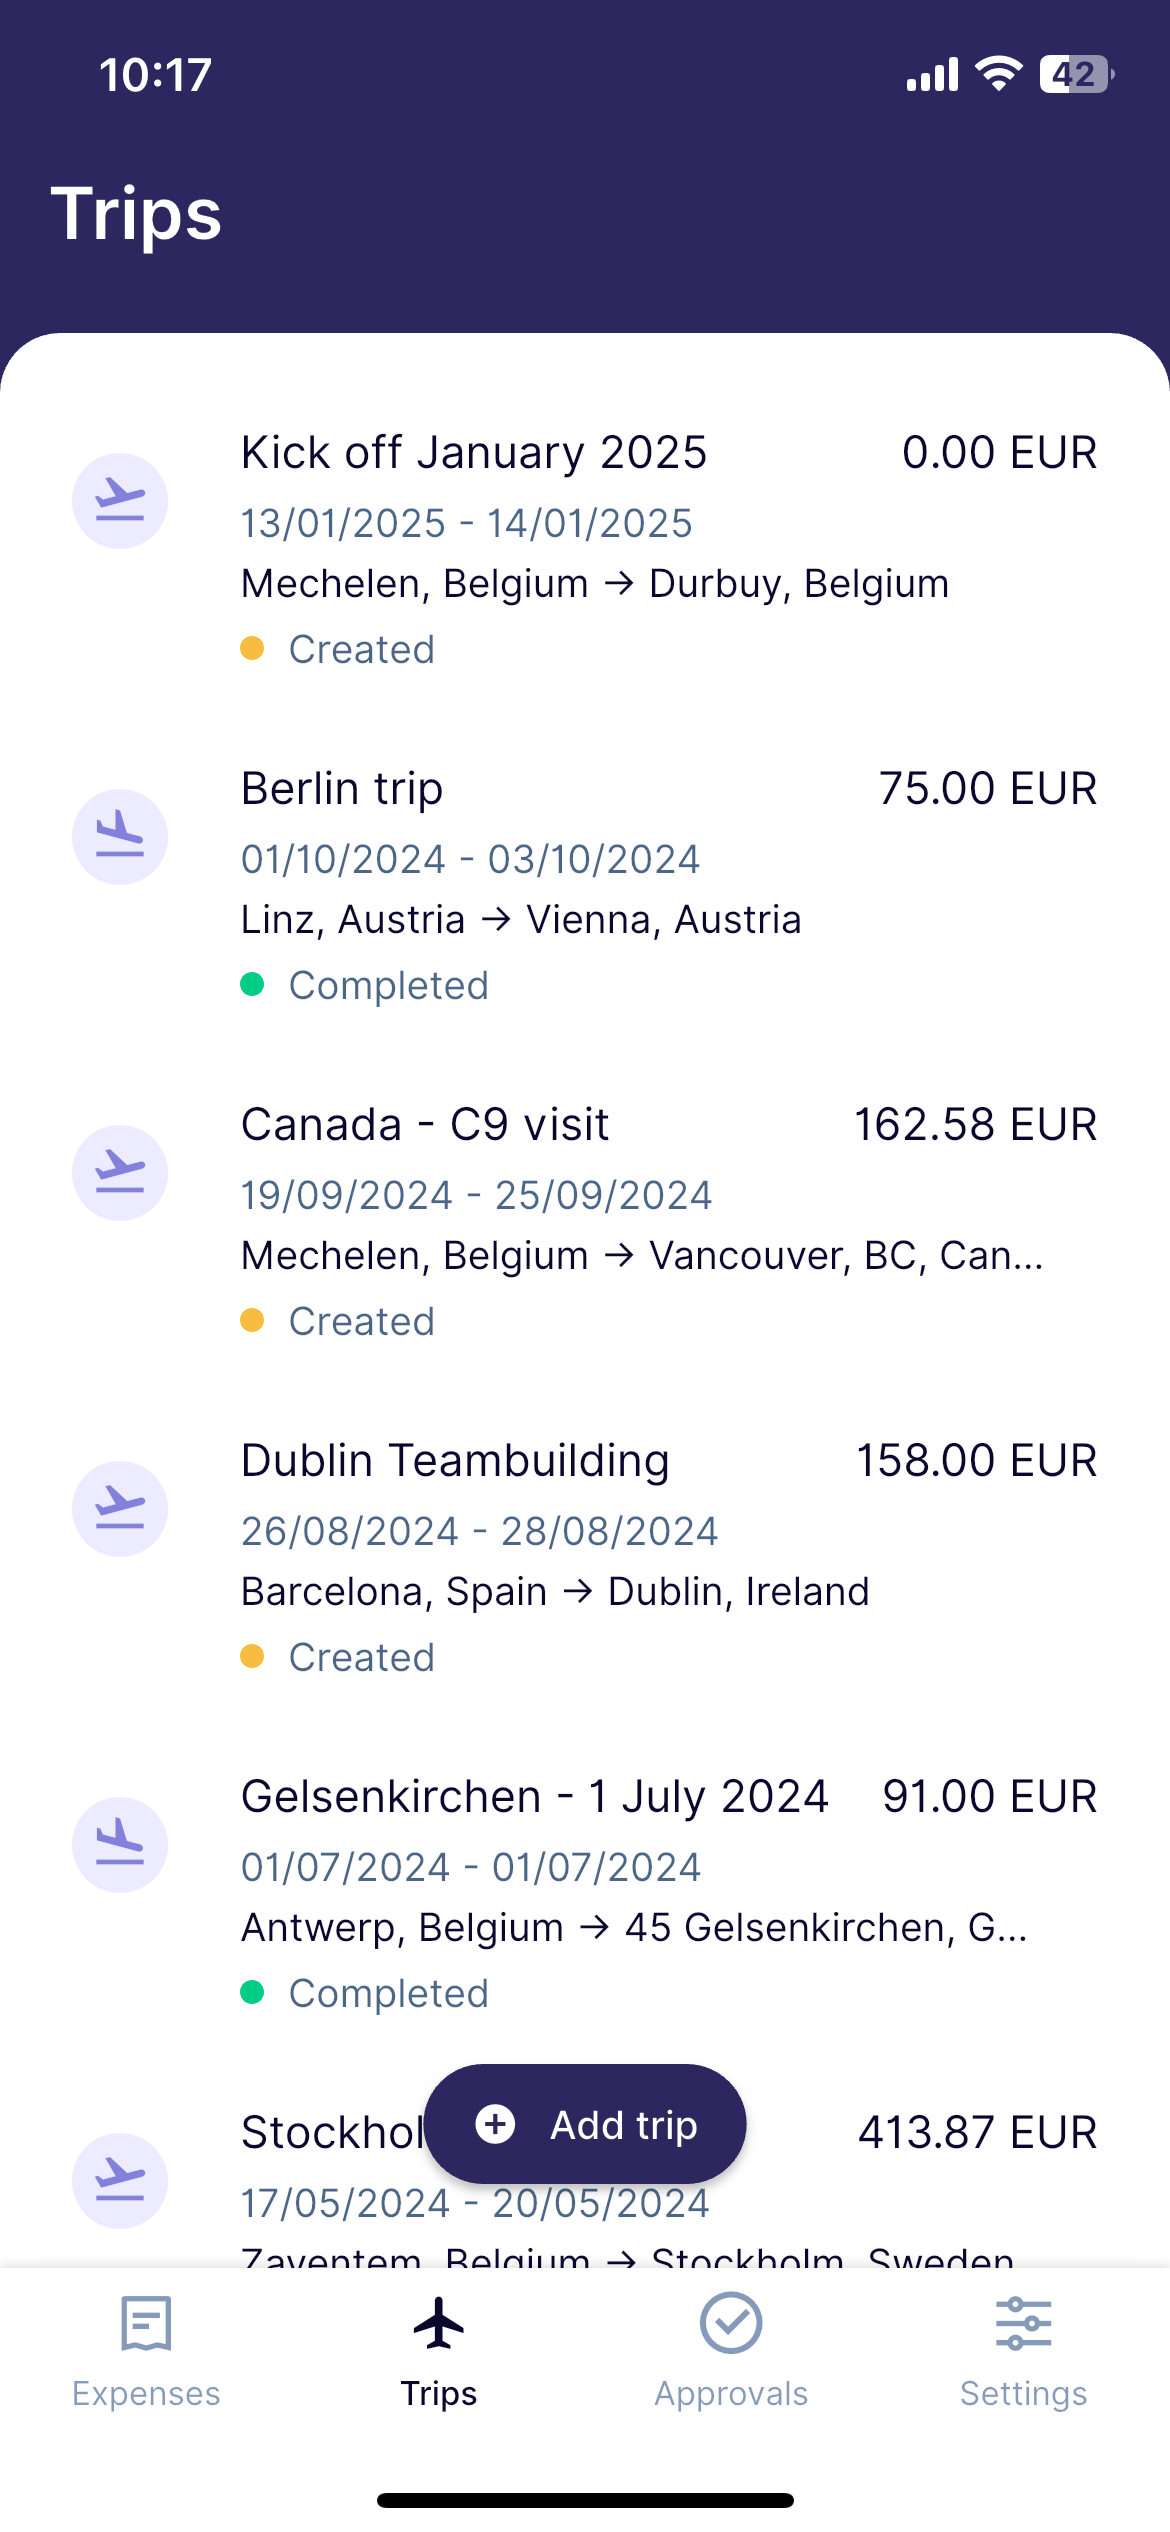Tap the Berlin trip landing plane icon
This screenshot has height=2532, width=1170.
click(x=120, y=837)
